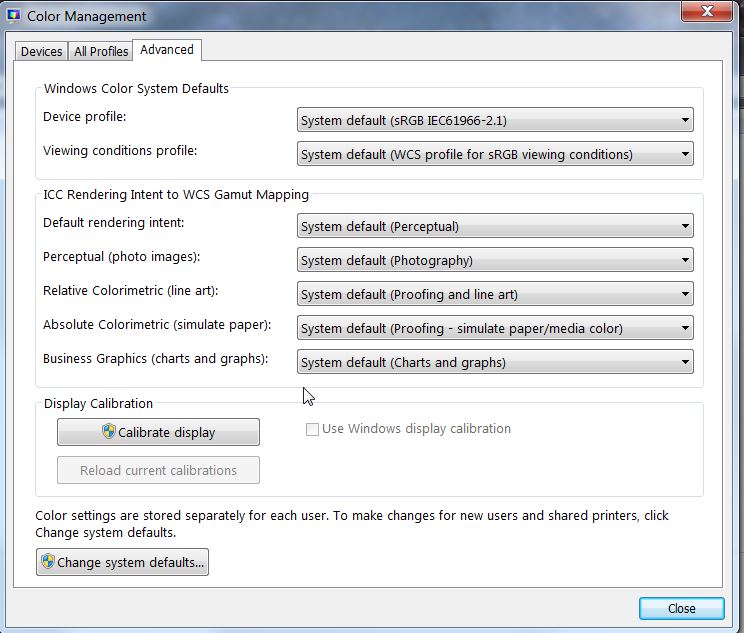Open the Default rendering intent dropdown

pos(495,227)
